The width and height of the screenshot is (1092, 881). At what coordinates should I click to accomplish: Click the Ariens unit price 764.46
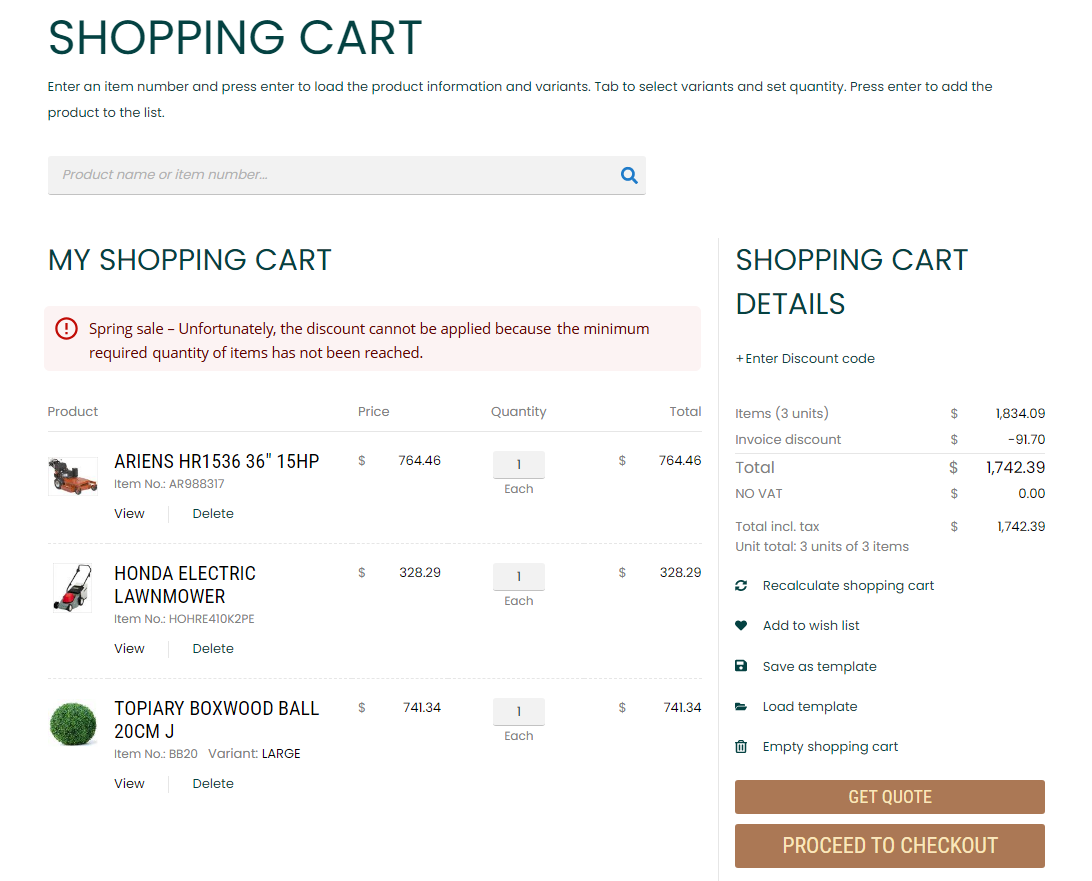(x=419, y=460)
